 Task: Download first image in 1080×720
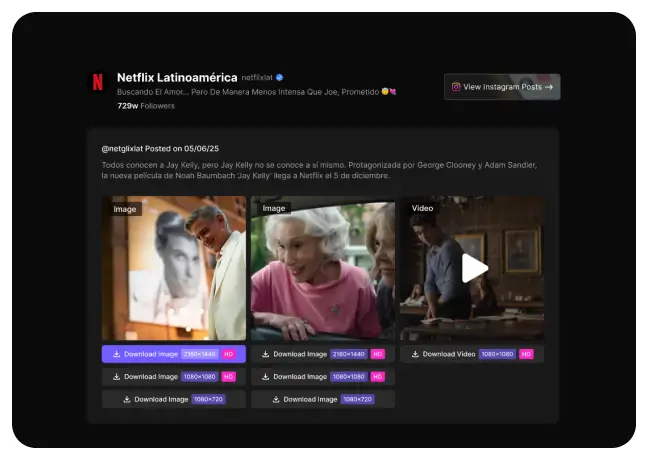(174, 399)
